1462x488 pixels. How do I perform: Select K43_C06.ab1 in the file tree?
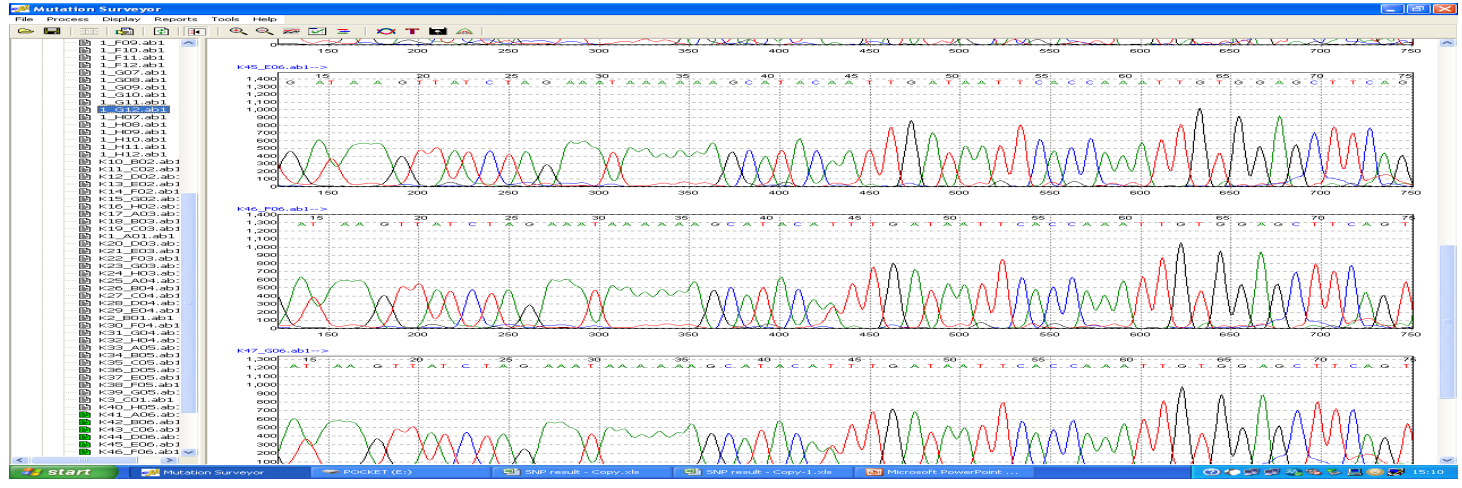coord(139,429)
